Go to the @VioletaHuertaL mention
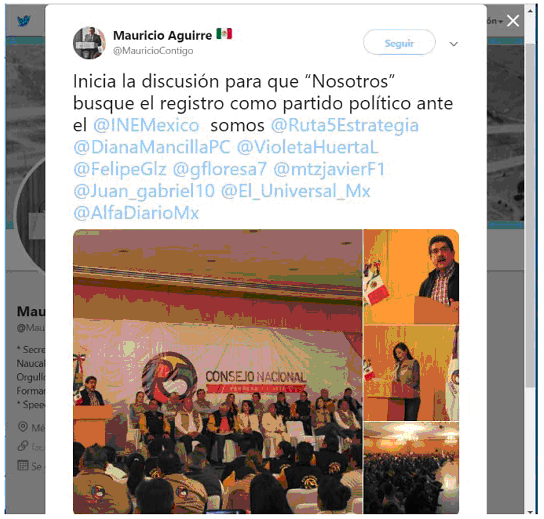This screenshot has height=519, width=544. pyautogui.click(x=308, y=147)
